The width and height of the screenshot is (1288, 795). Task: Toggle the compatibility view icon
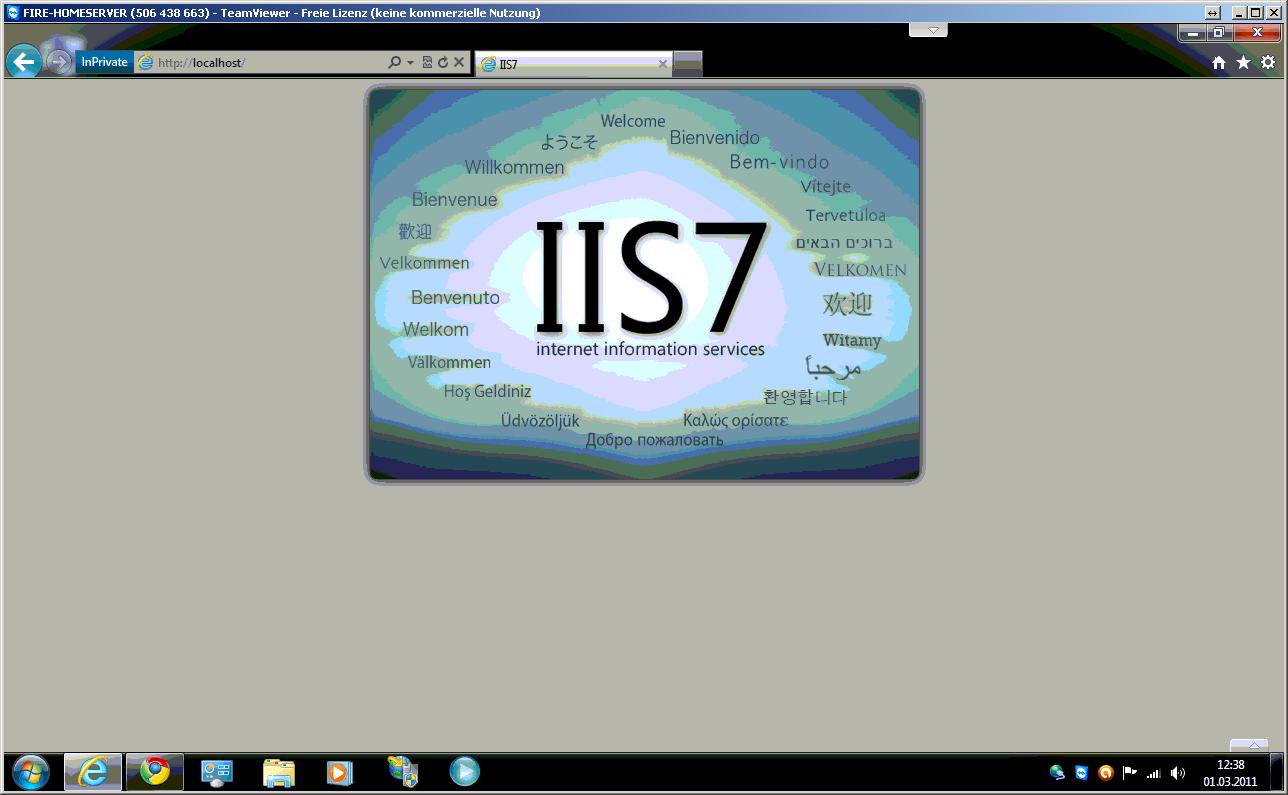coord(427,62)
